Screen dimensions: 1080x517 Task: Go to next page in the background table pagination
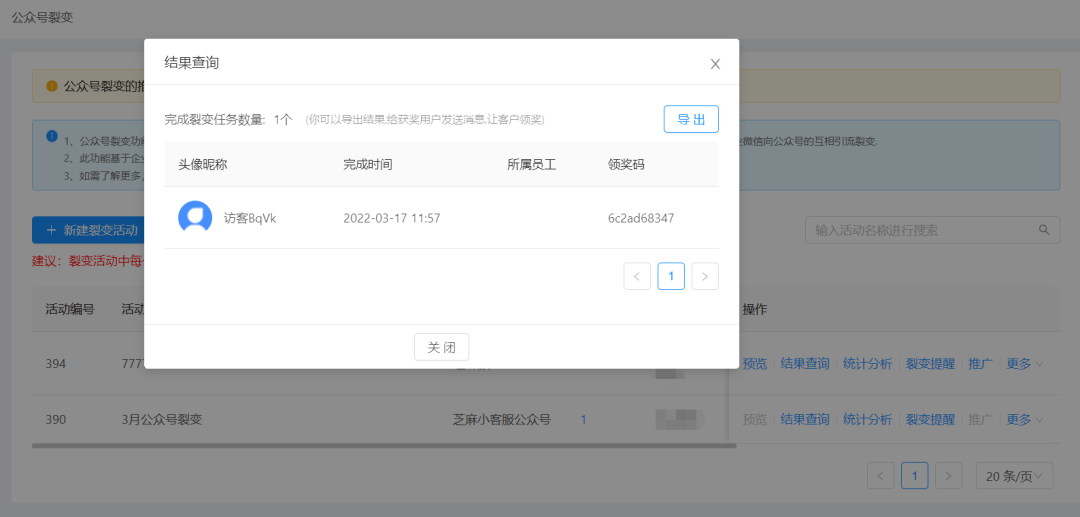point(948,476)
